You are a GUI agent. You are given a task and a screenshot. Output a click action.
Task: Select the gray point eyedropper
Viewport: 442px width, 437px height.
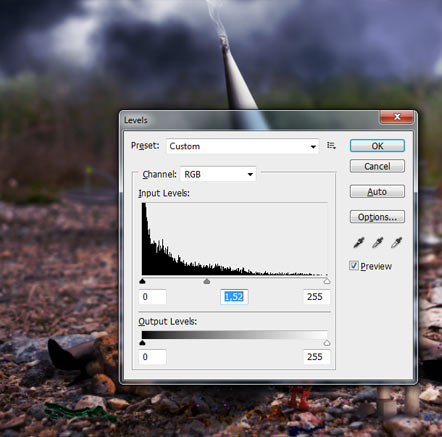(377, 242)
